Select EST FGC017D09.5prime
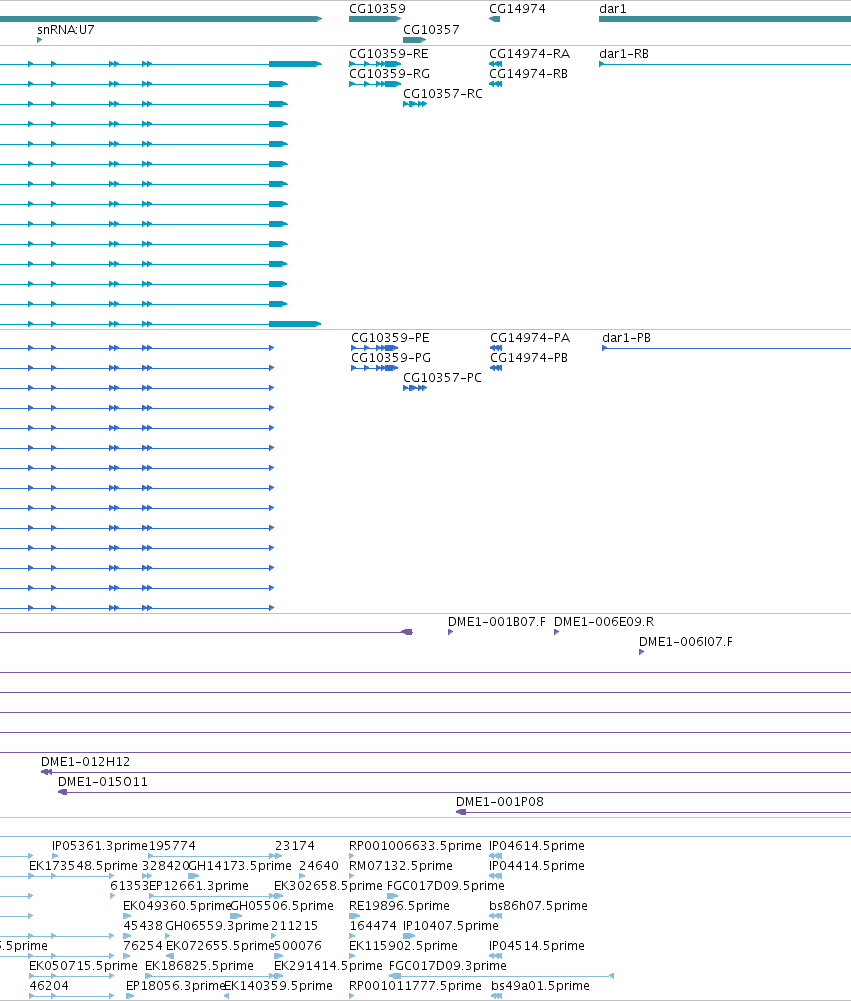The image size is (851, 1001). point(446,886)
